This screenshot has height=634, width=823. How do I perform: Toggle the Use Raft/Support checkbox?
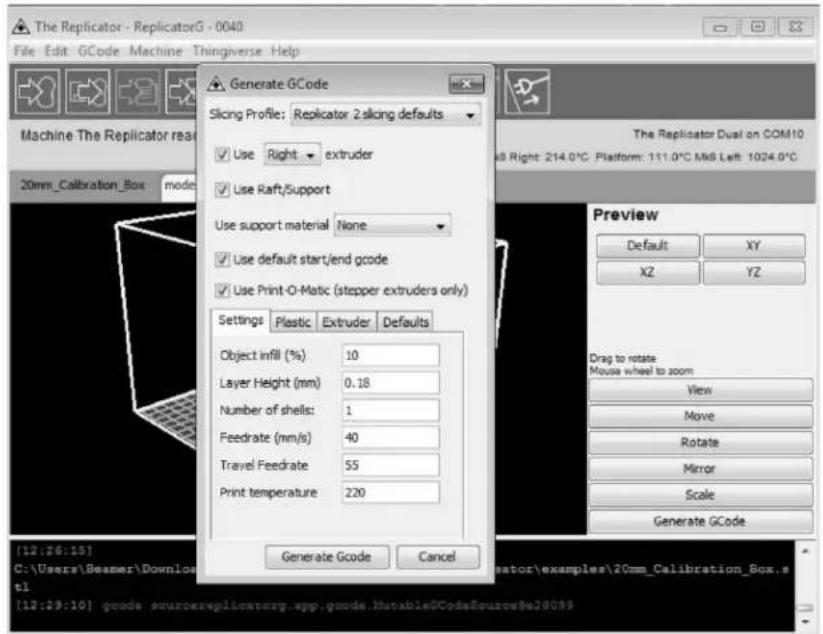click(x=222, y=189)
